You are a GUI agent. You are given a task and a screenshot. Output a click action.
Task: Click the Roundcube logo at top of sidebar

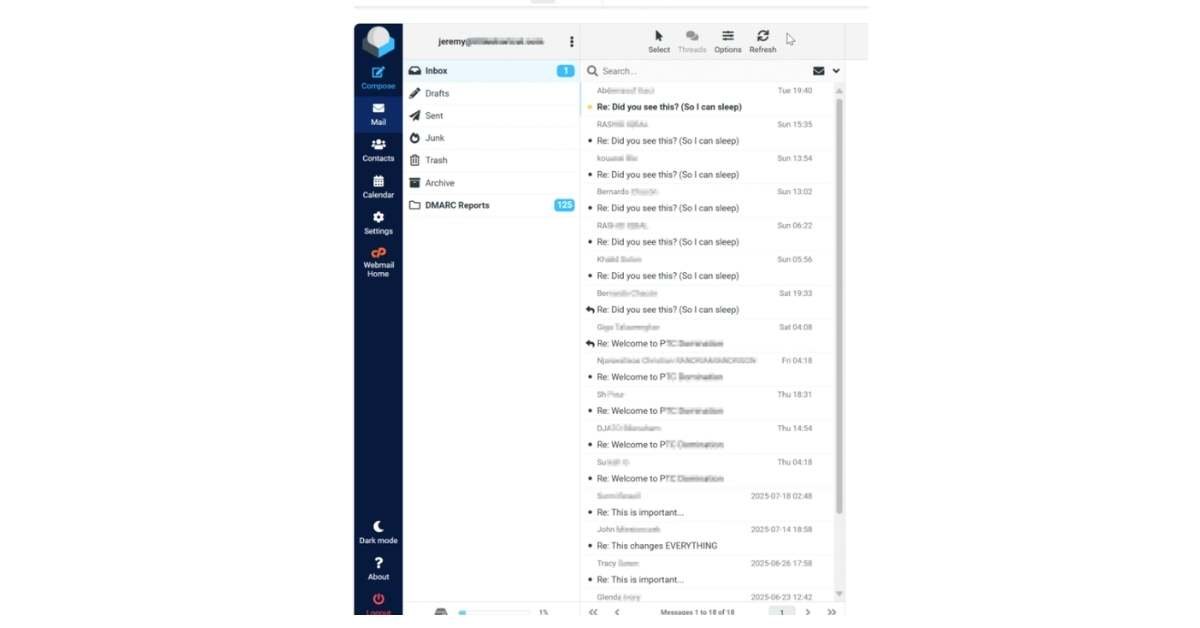click(x=378, y=43)
